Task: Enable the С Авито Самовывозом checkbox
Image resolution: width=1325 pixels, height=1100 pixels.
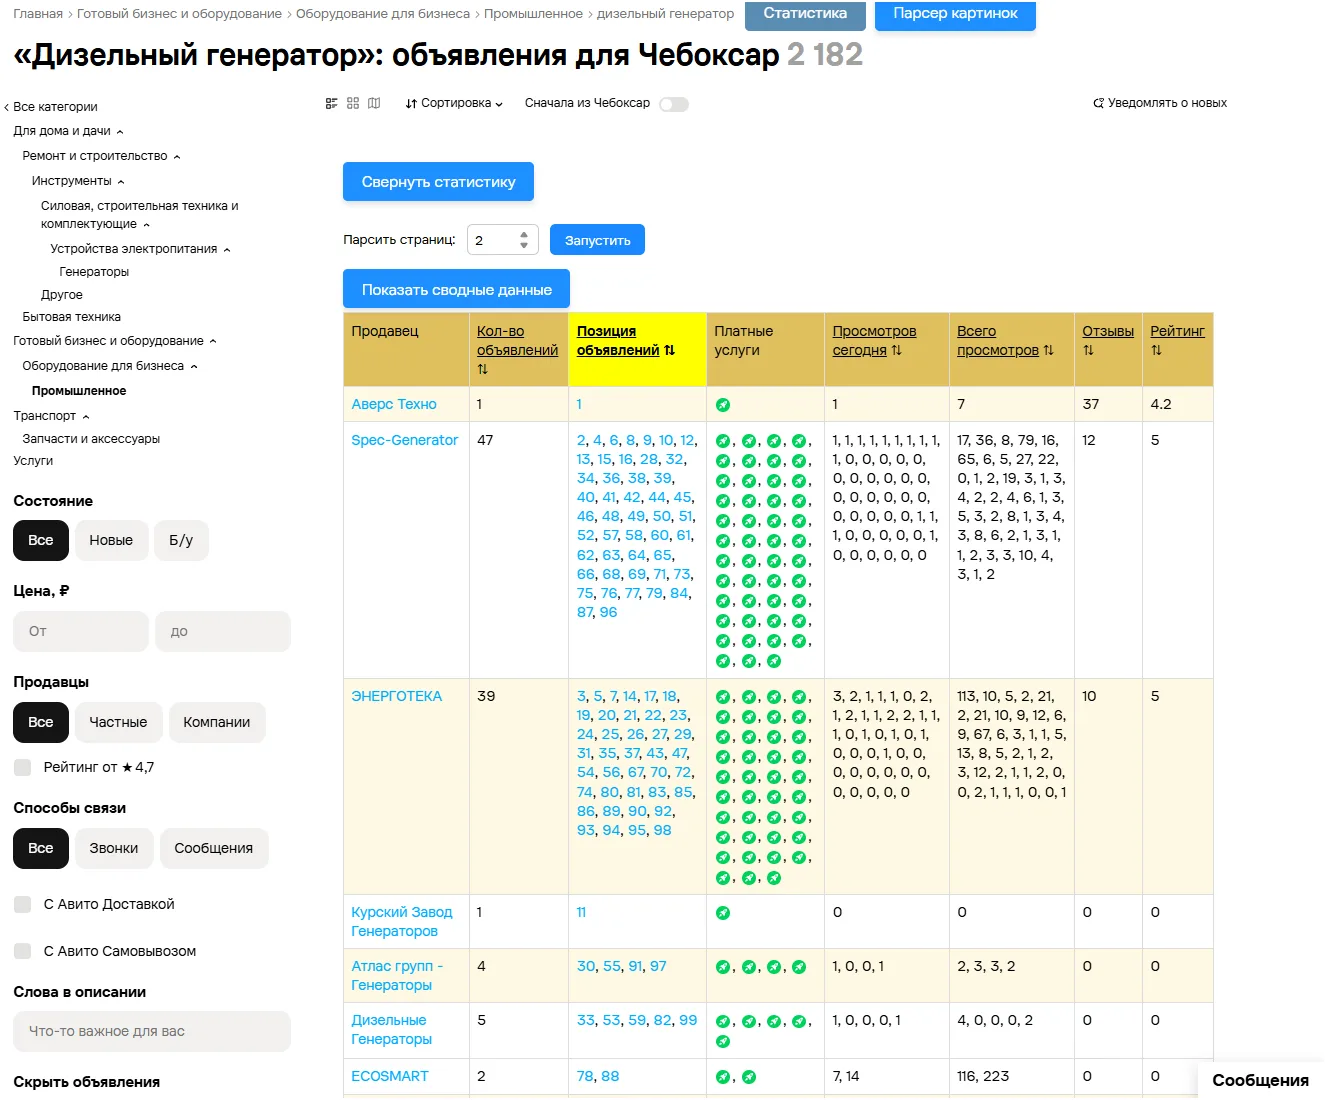Action: [22, 951]
